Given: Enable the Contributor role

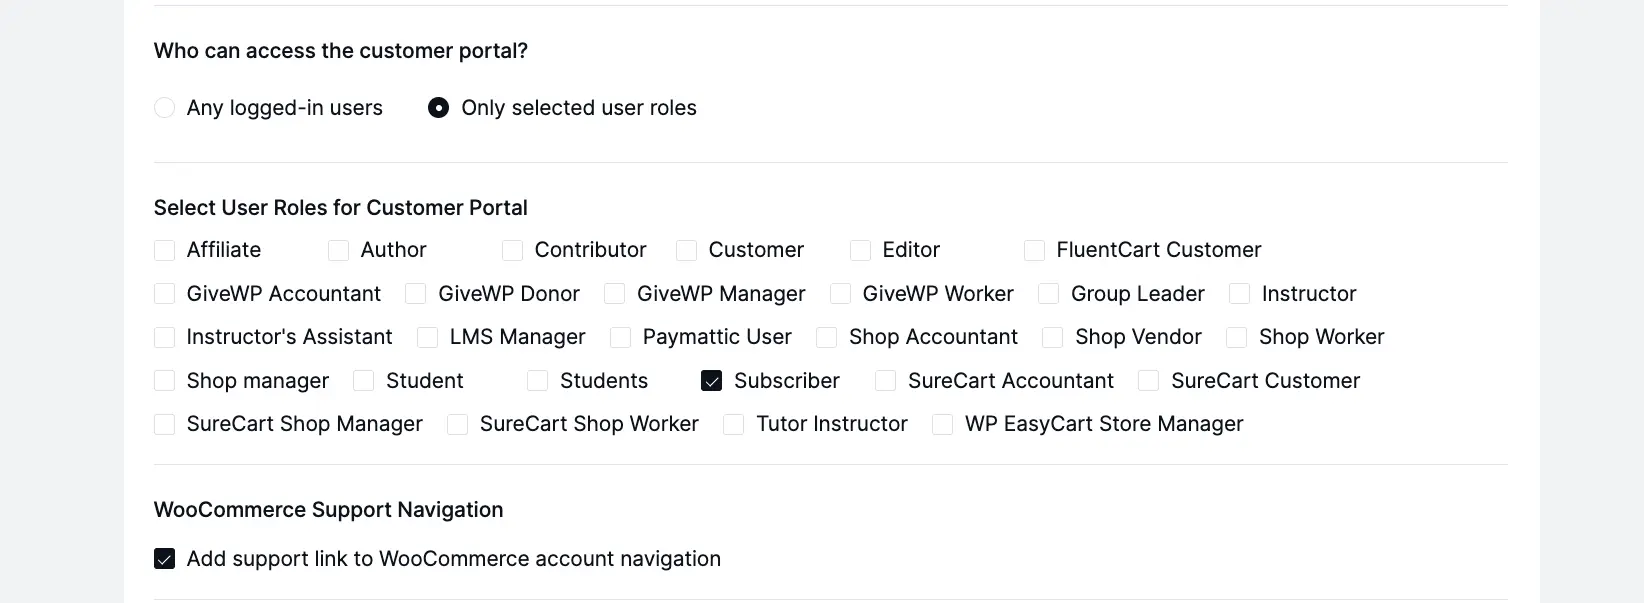Looking at the screenshot, I should pos(512,250).
